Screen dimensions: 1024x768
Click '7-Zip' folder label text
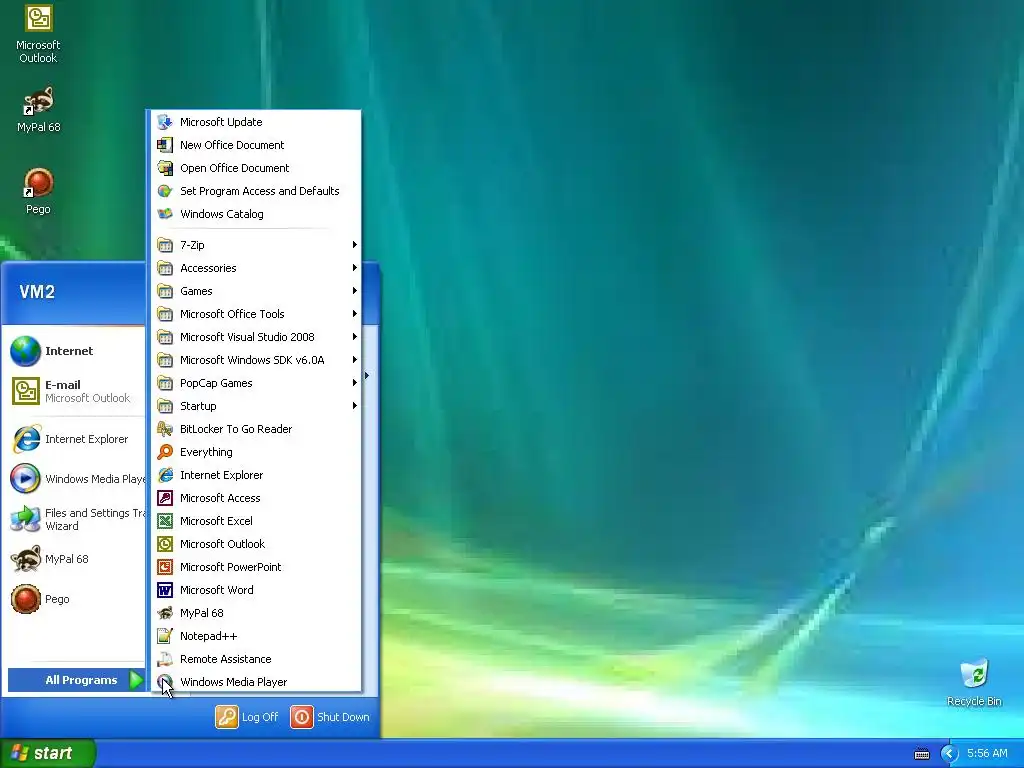192,245
